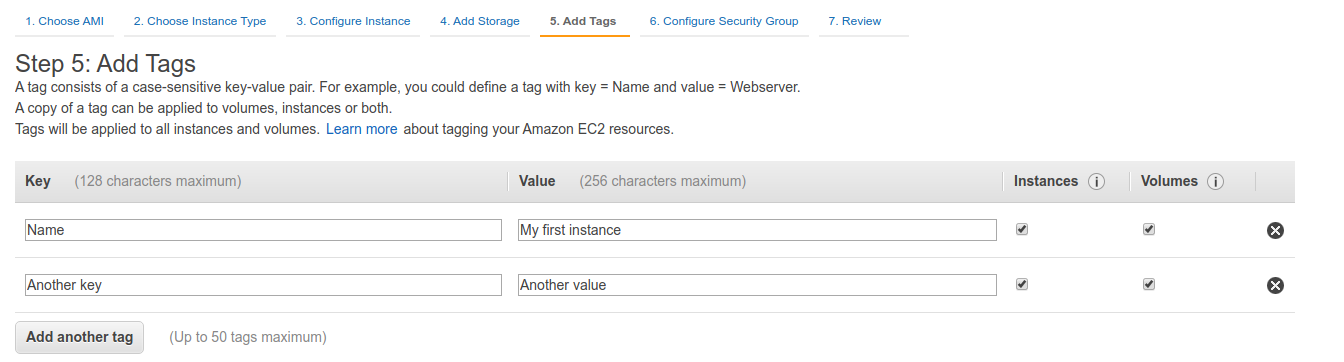Screen dimensions: 1344x362
Task: Open 2. Choose Instance Type tab
Action: coord(200,21)
